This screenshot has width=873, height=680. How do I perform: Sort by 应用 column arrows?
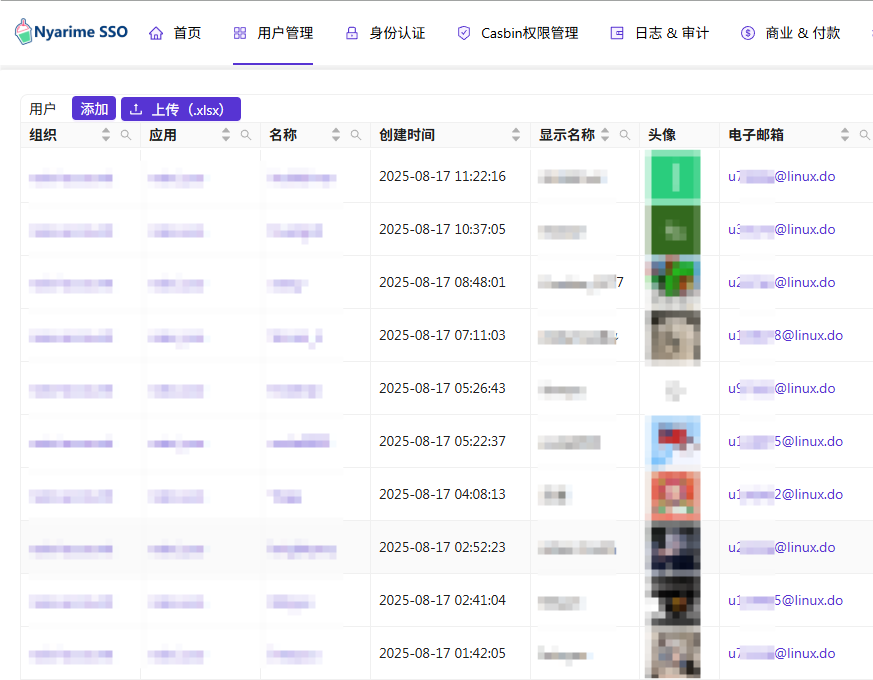[226, 135]
